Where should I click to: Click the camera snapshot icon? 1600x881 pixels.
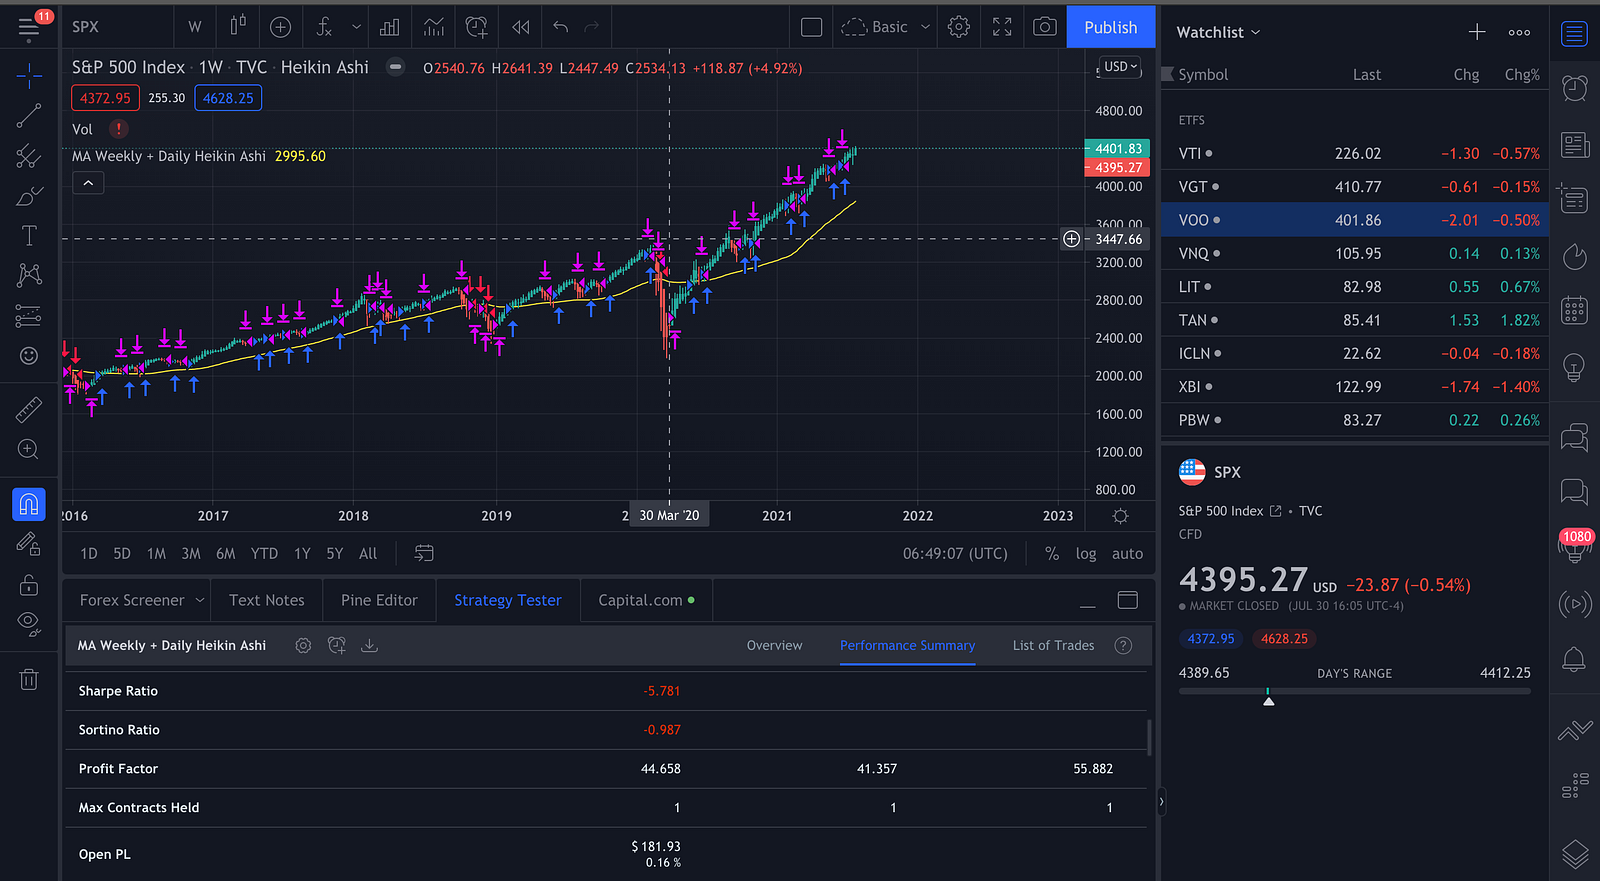tap(1044, 27)
